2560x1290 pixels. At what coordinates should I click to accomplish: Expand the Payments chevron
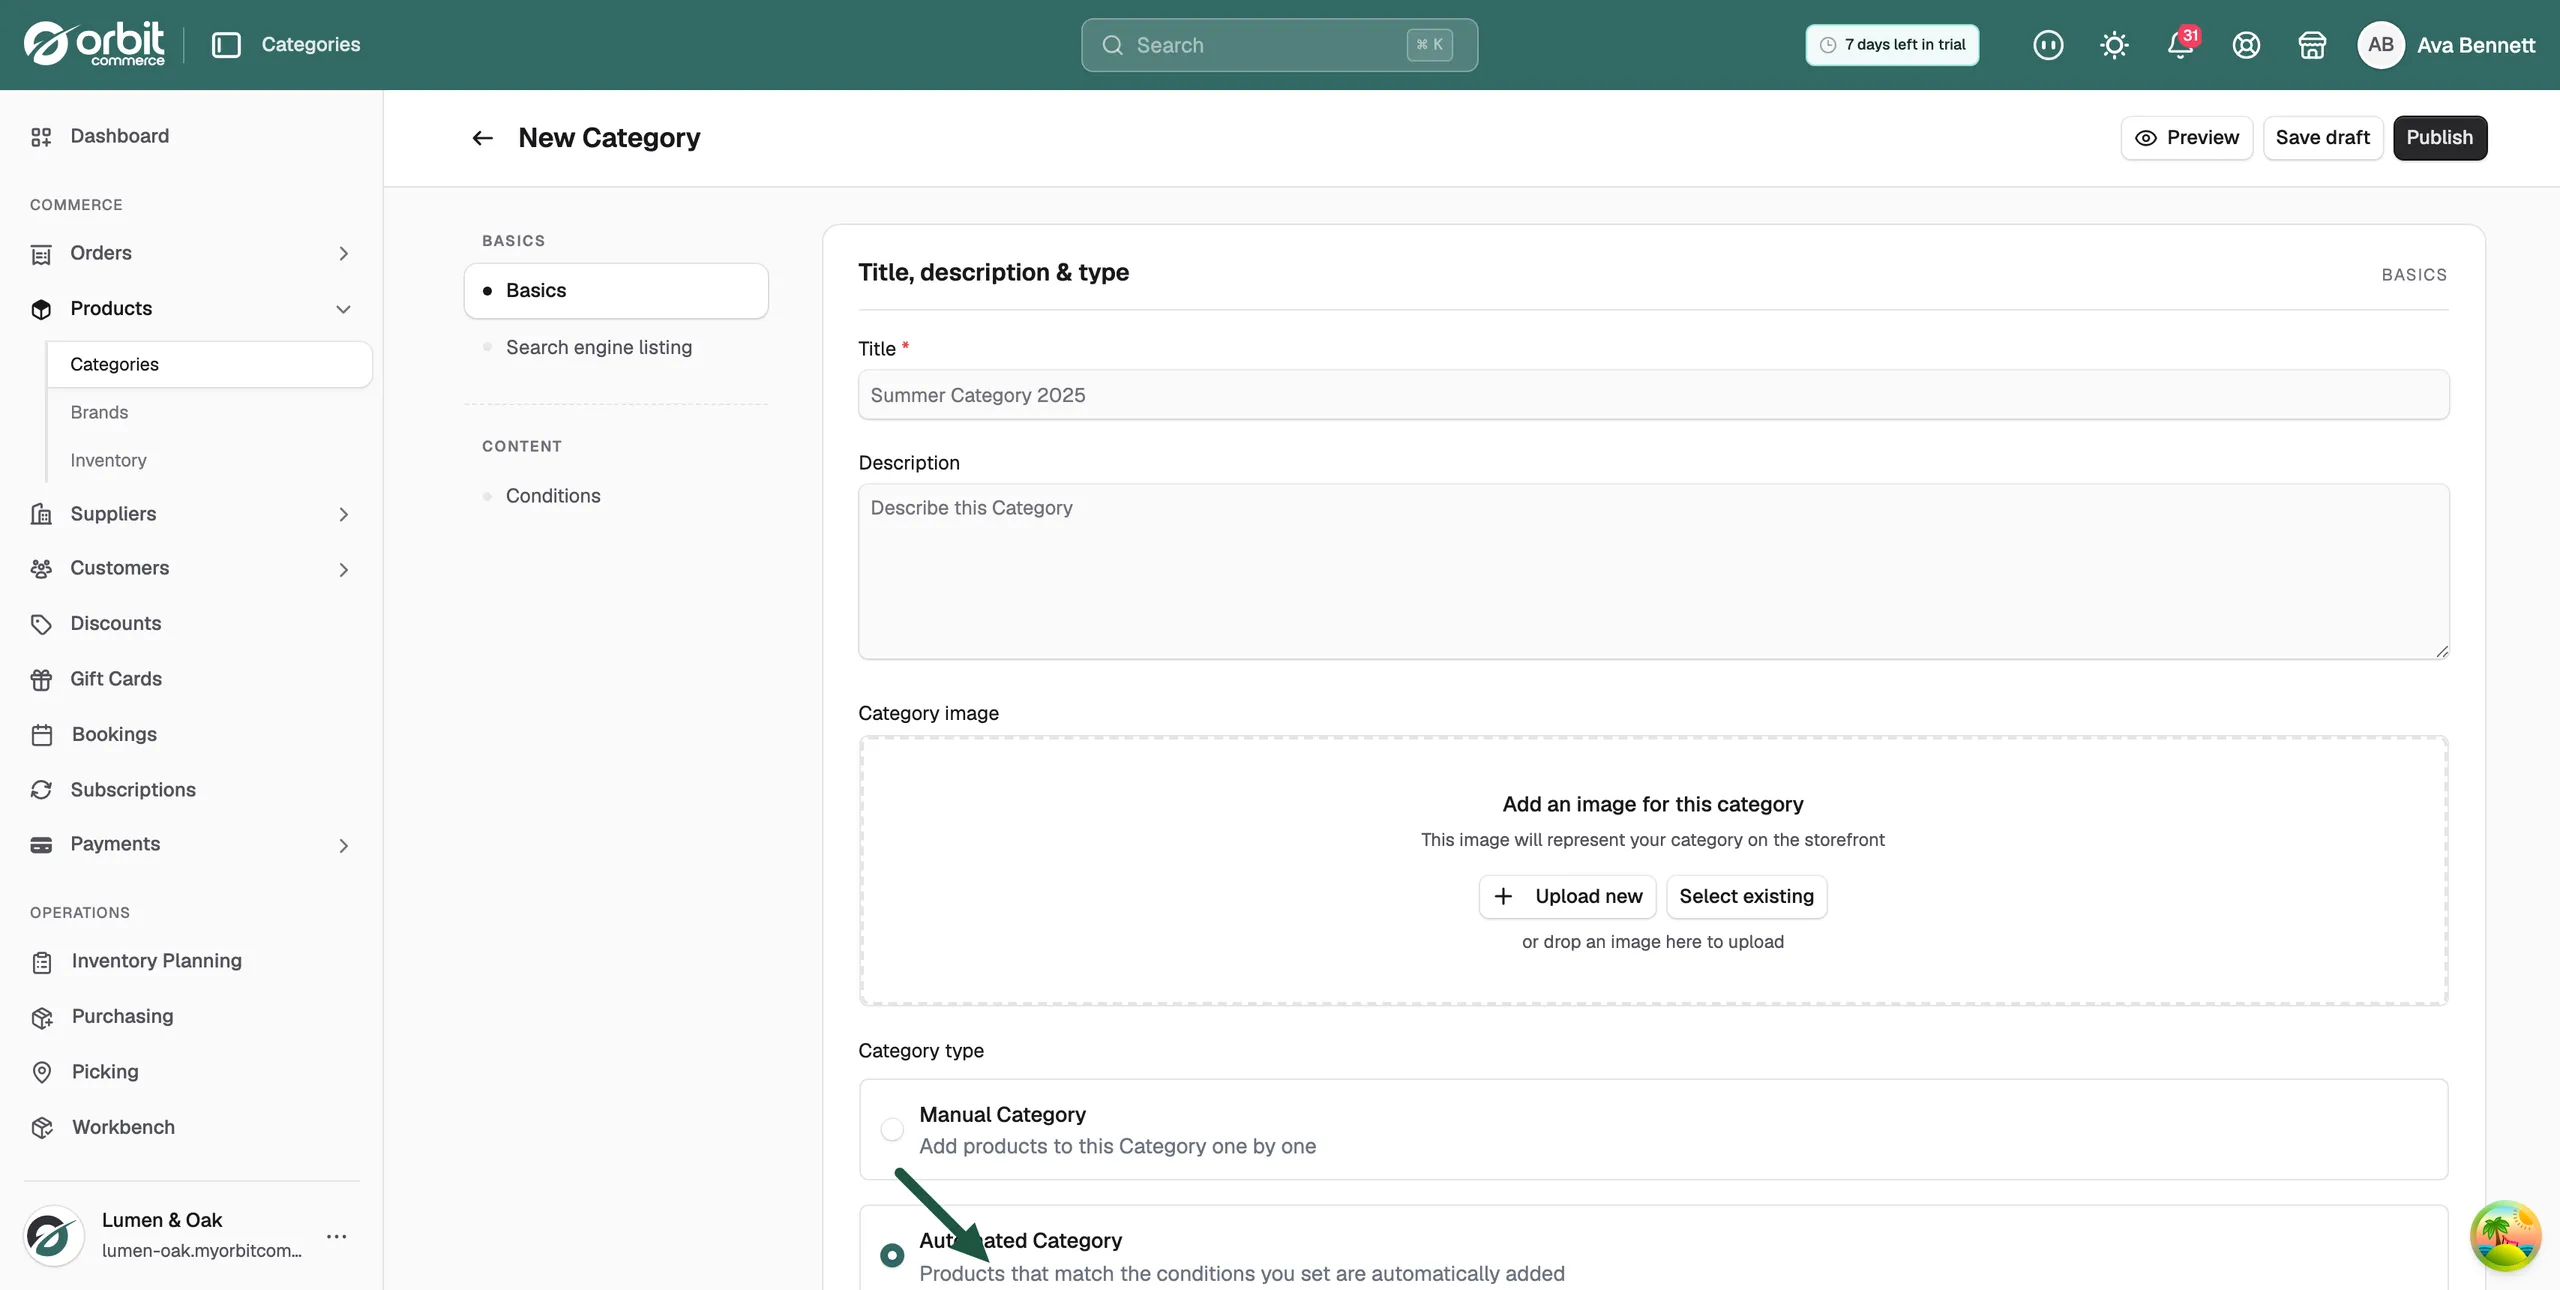coord(343,845)
